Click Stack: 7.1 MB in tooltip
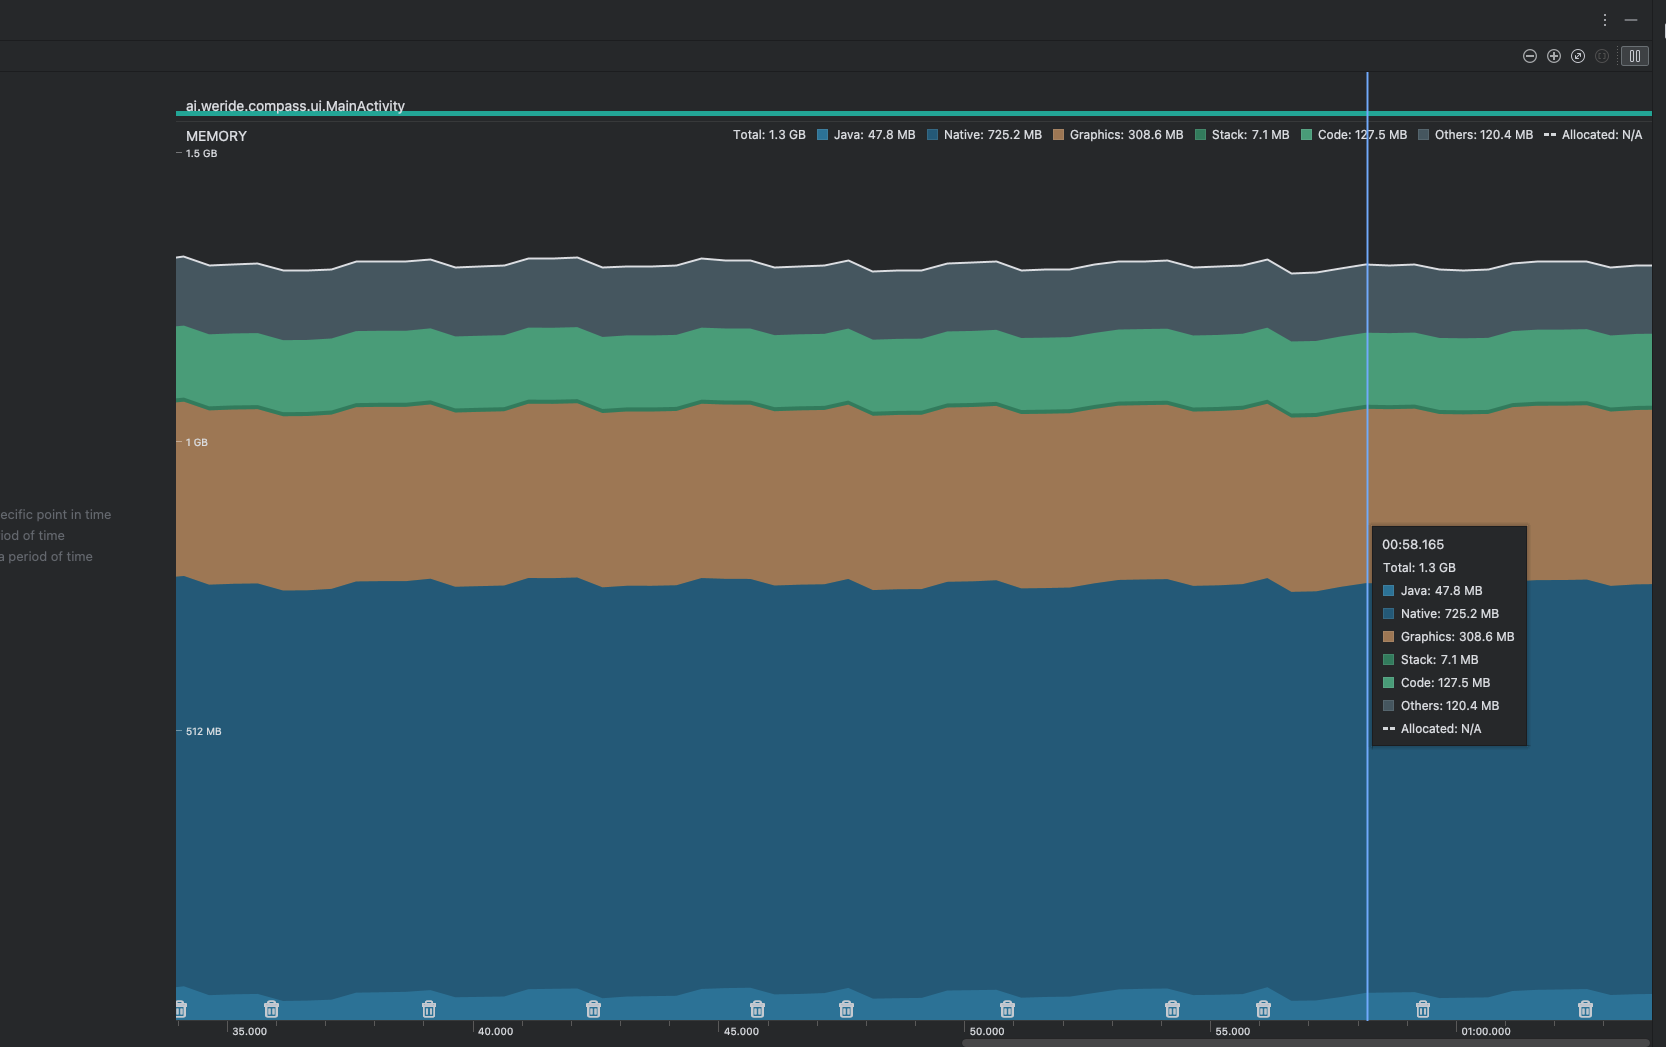Screen dimensions: 1666x1047 tap(1440, 660)
